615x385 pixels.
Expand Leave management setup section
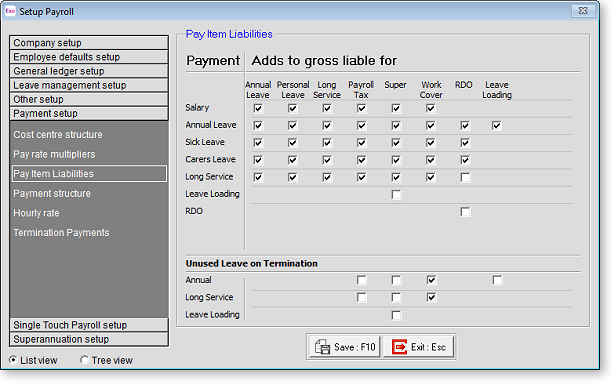point(89,85)
